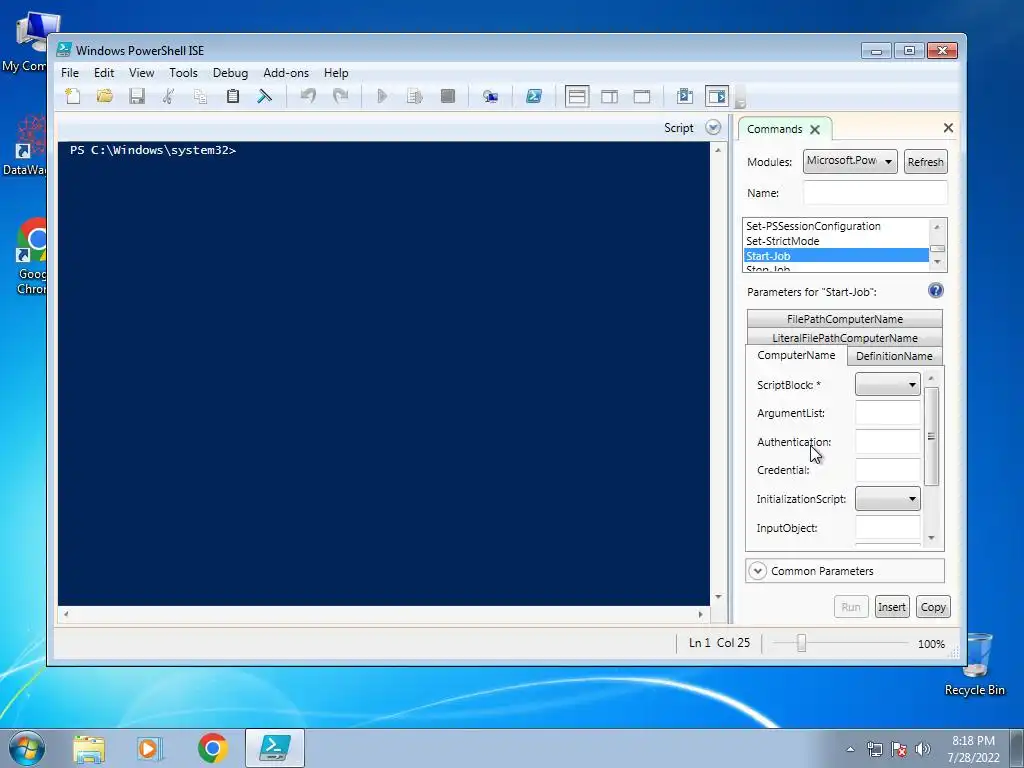Click the Refresh button
Screen dimensions: 1024x768
[x=925, y=162]
